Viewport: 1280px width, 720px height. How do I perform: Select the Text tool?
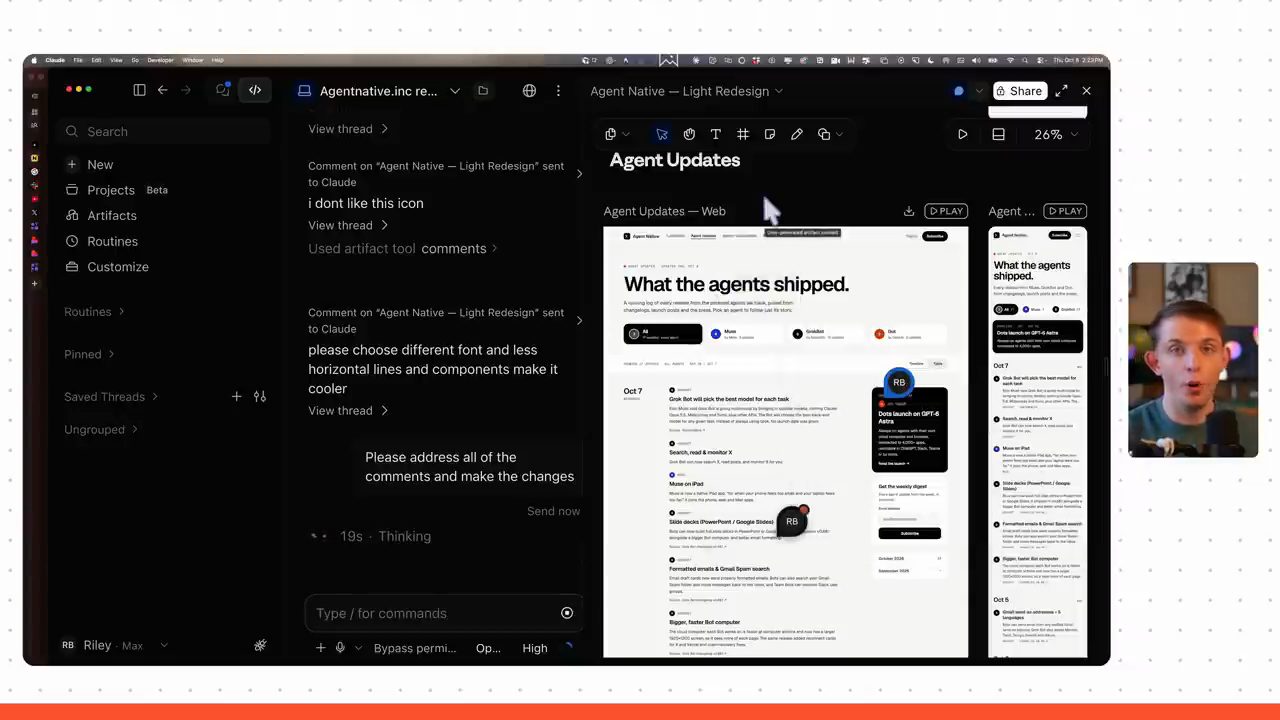pos(716,134)
